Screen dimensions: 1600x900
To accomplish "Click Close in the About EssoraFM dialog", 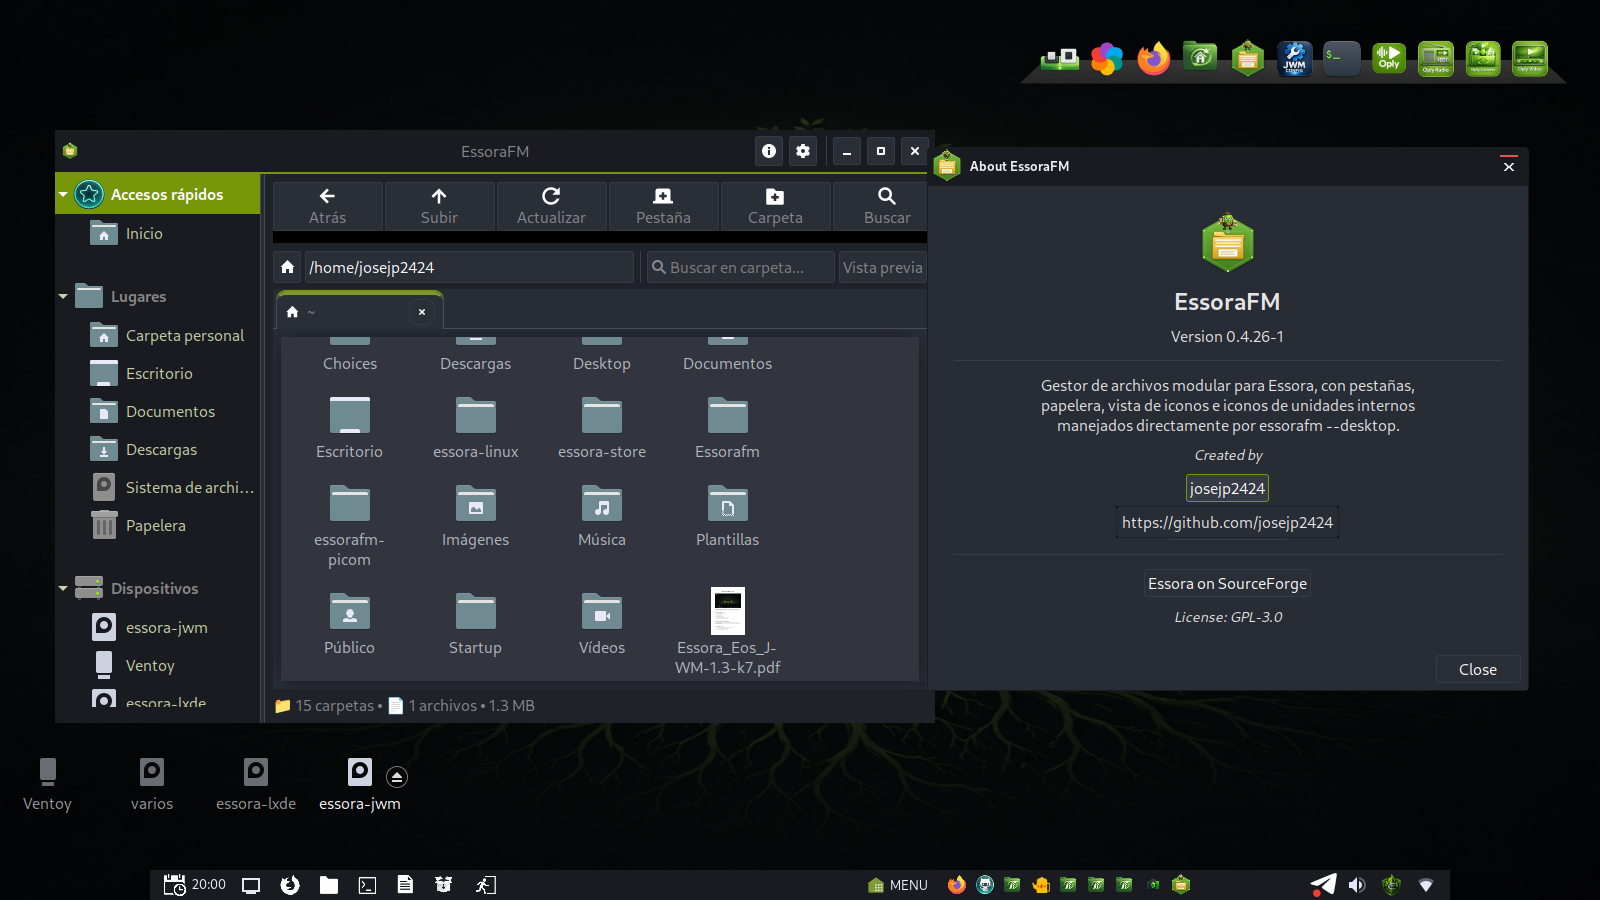I will [x=1477, y=669].
